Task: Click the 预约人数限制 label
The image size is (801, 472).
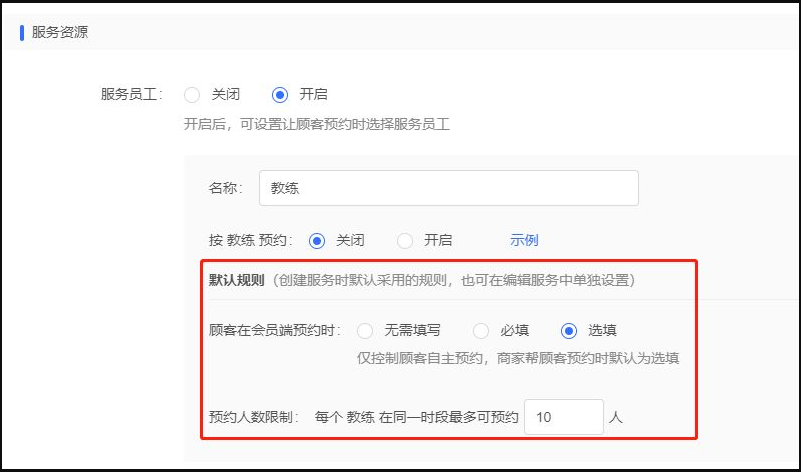Action: tap(253, 417)
